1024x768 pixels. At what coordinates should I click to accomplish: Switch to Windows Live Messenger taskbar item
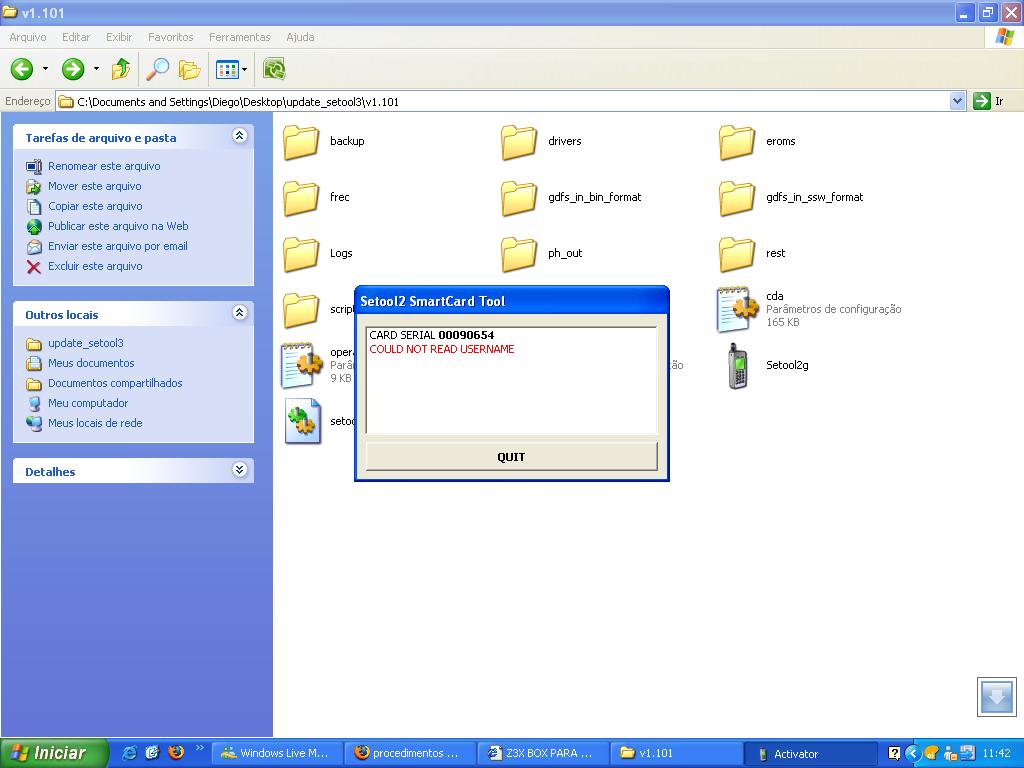(276, 753)
